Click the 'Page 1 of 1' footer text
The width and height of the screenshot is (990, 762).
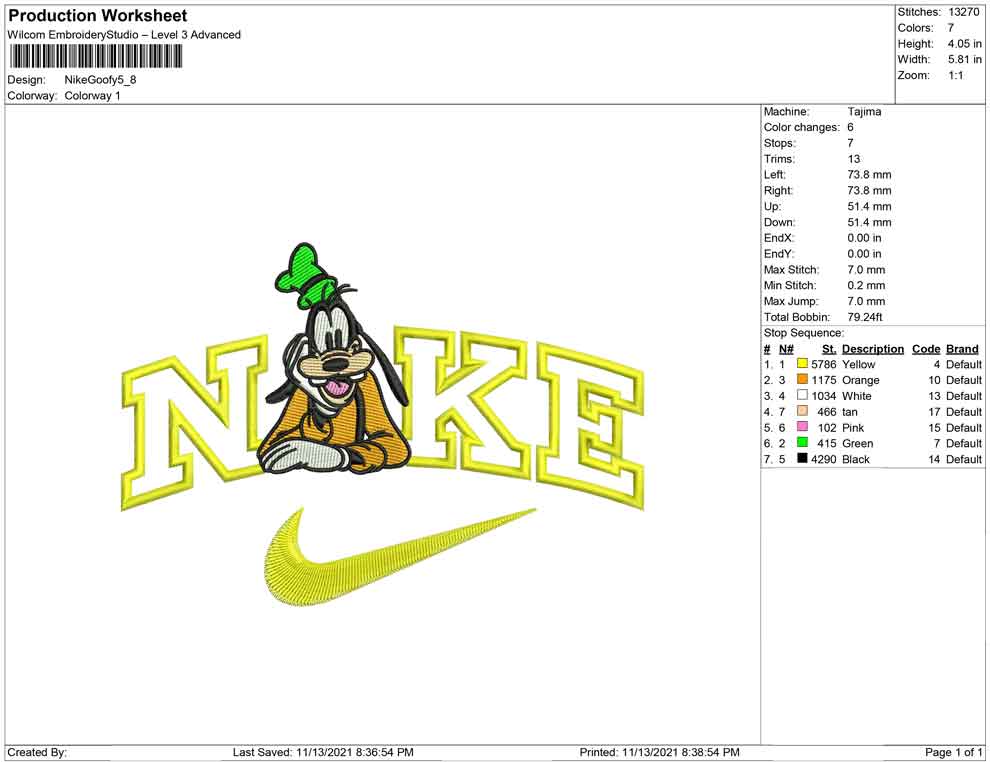(953, 752)
